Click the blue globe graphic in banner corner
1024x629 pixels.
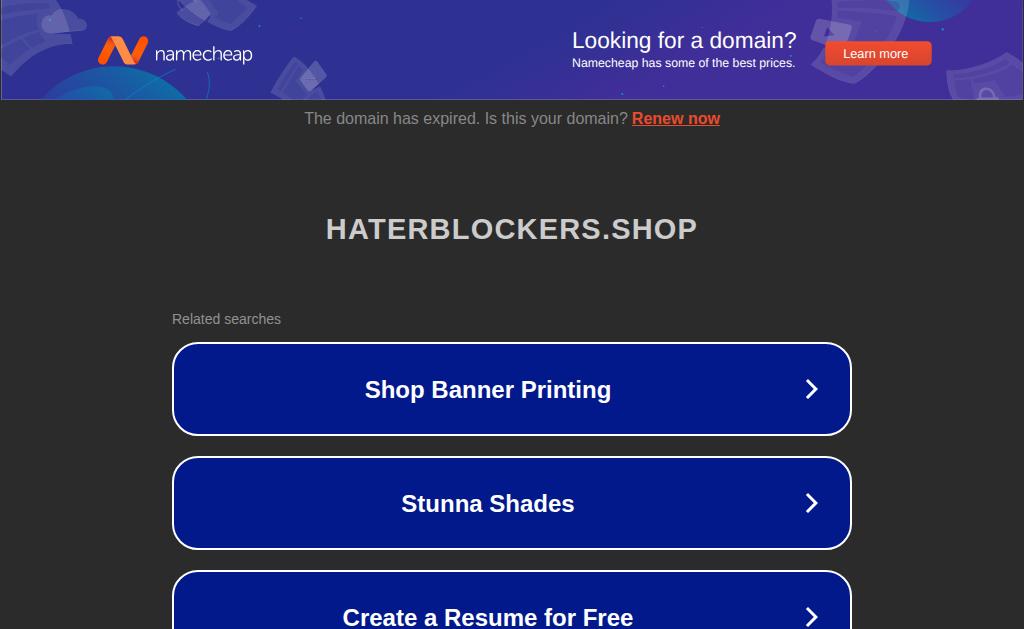coord(927,9)
